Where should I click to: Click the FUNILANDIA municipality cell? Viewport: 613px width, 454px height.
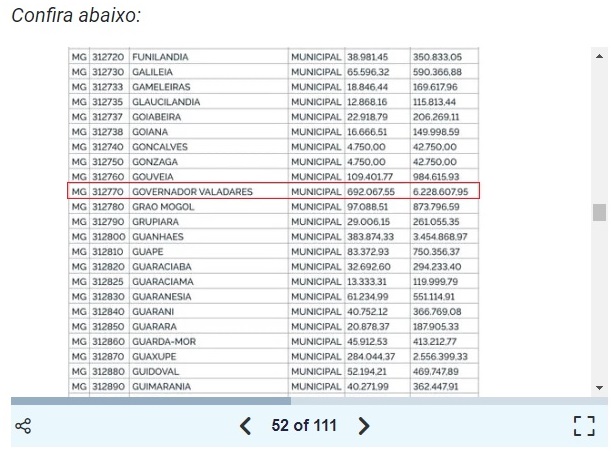coord(160,57)
